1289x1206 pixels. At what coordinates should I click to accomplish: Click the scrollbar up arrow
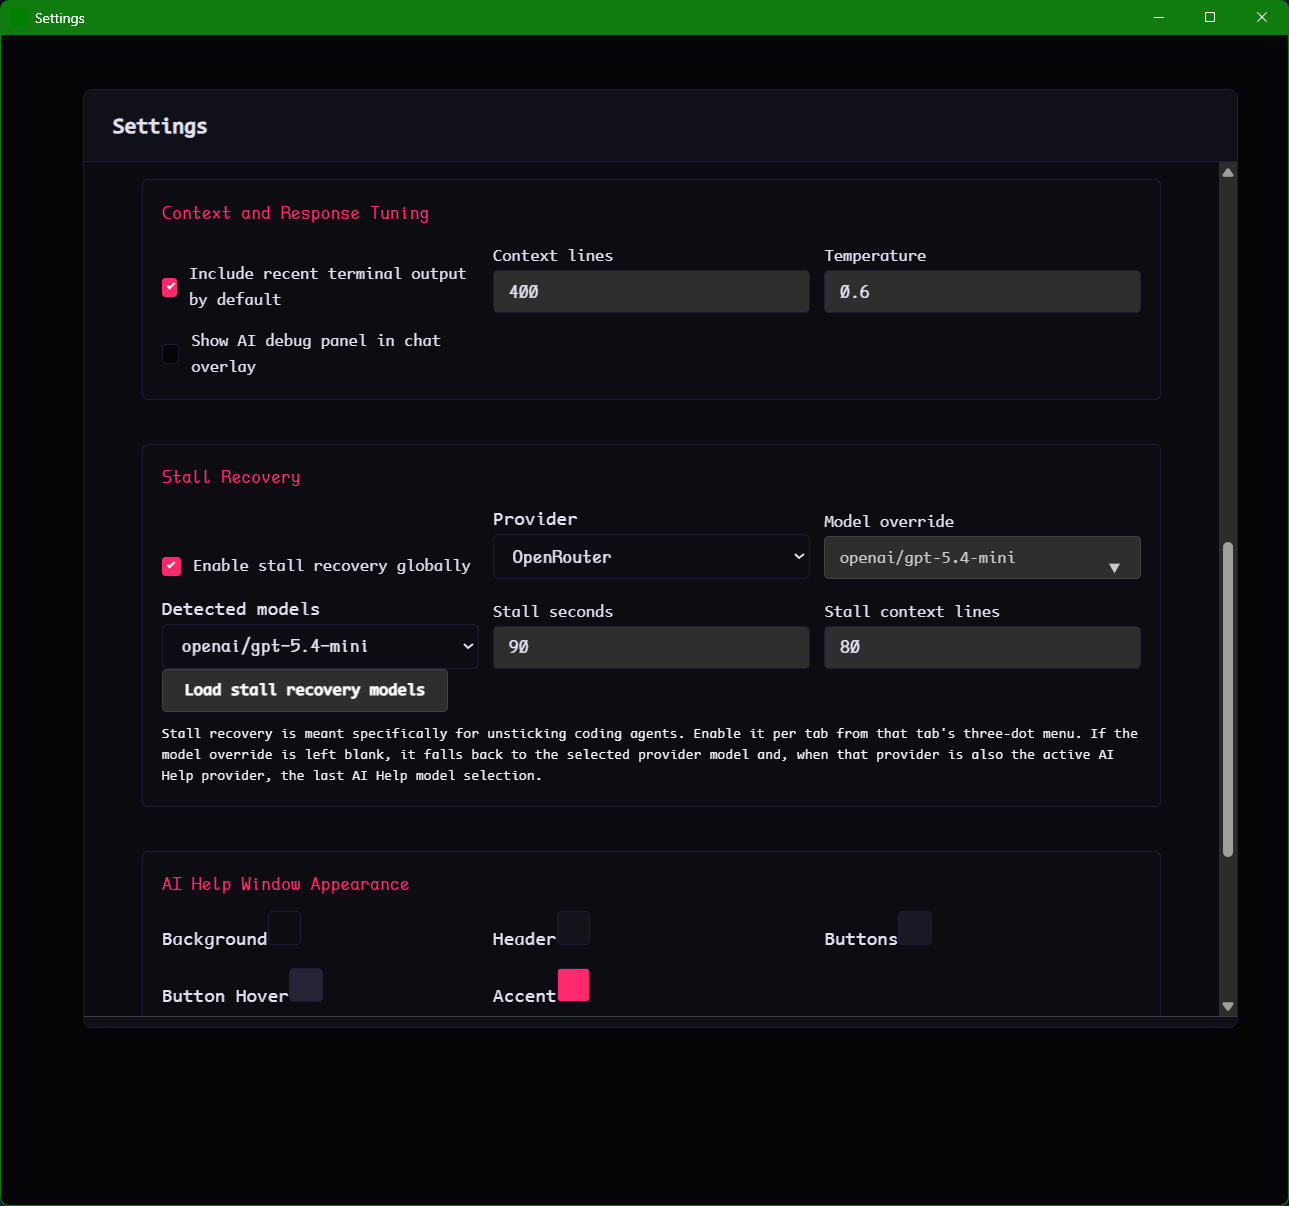click(1228, 173)
